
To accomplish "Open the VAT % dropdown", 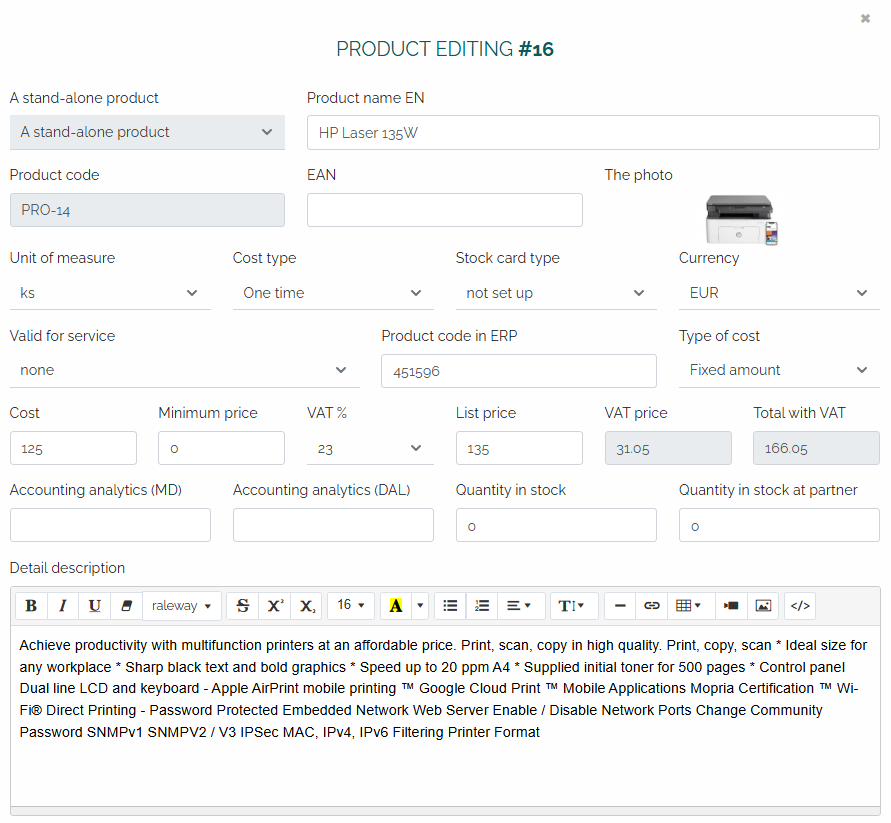I will tap(370, 449).
